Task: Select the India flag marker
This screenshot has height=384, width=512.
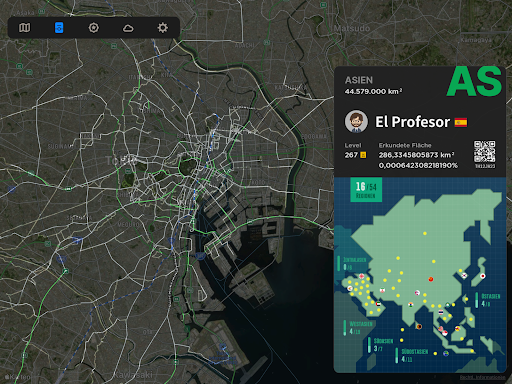Action: [411, 304]
